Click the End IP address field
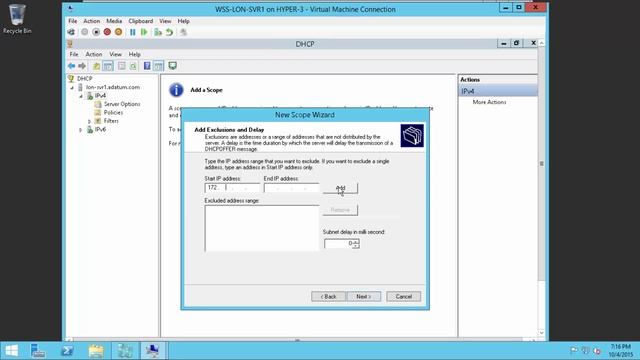Viewport: 640px width, 360px height. coord(291,188)
